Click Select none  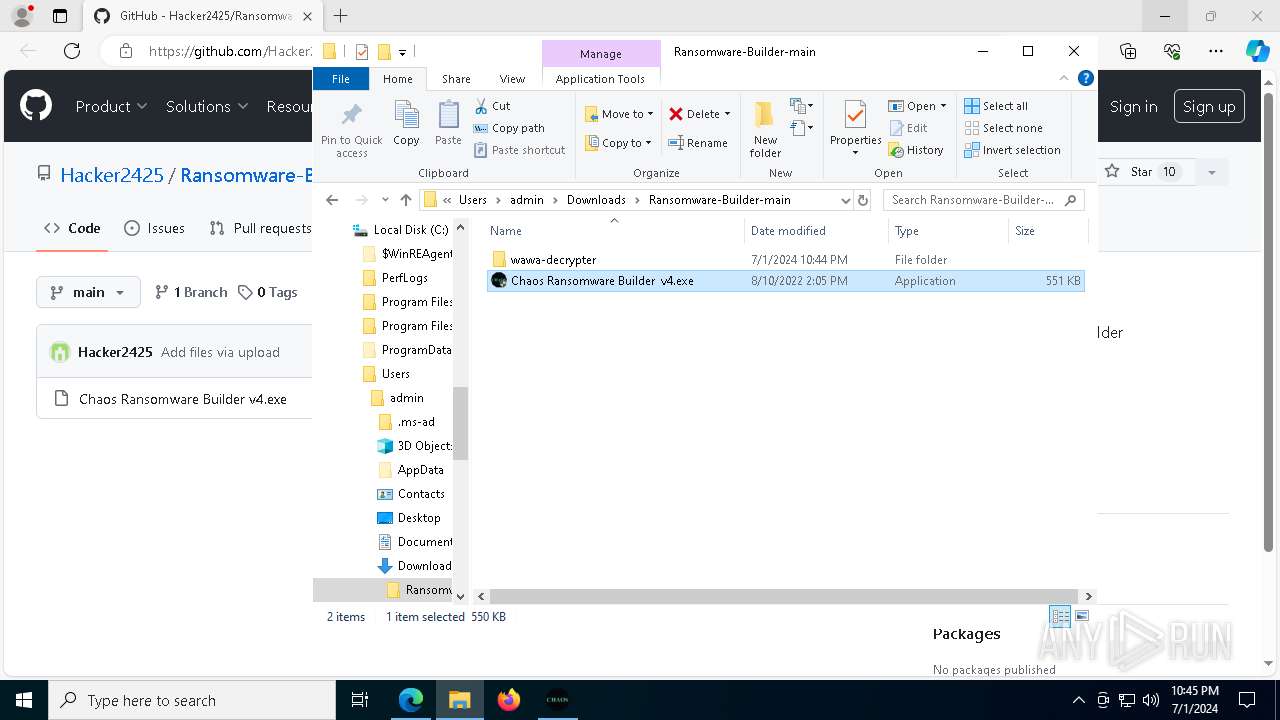(x=1003, y=128)
